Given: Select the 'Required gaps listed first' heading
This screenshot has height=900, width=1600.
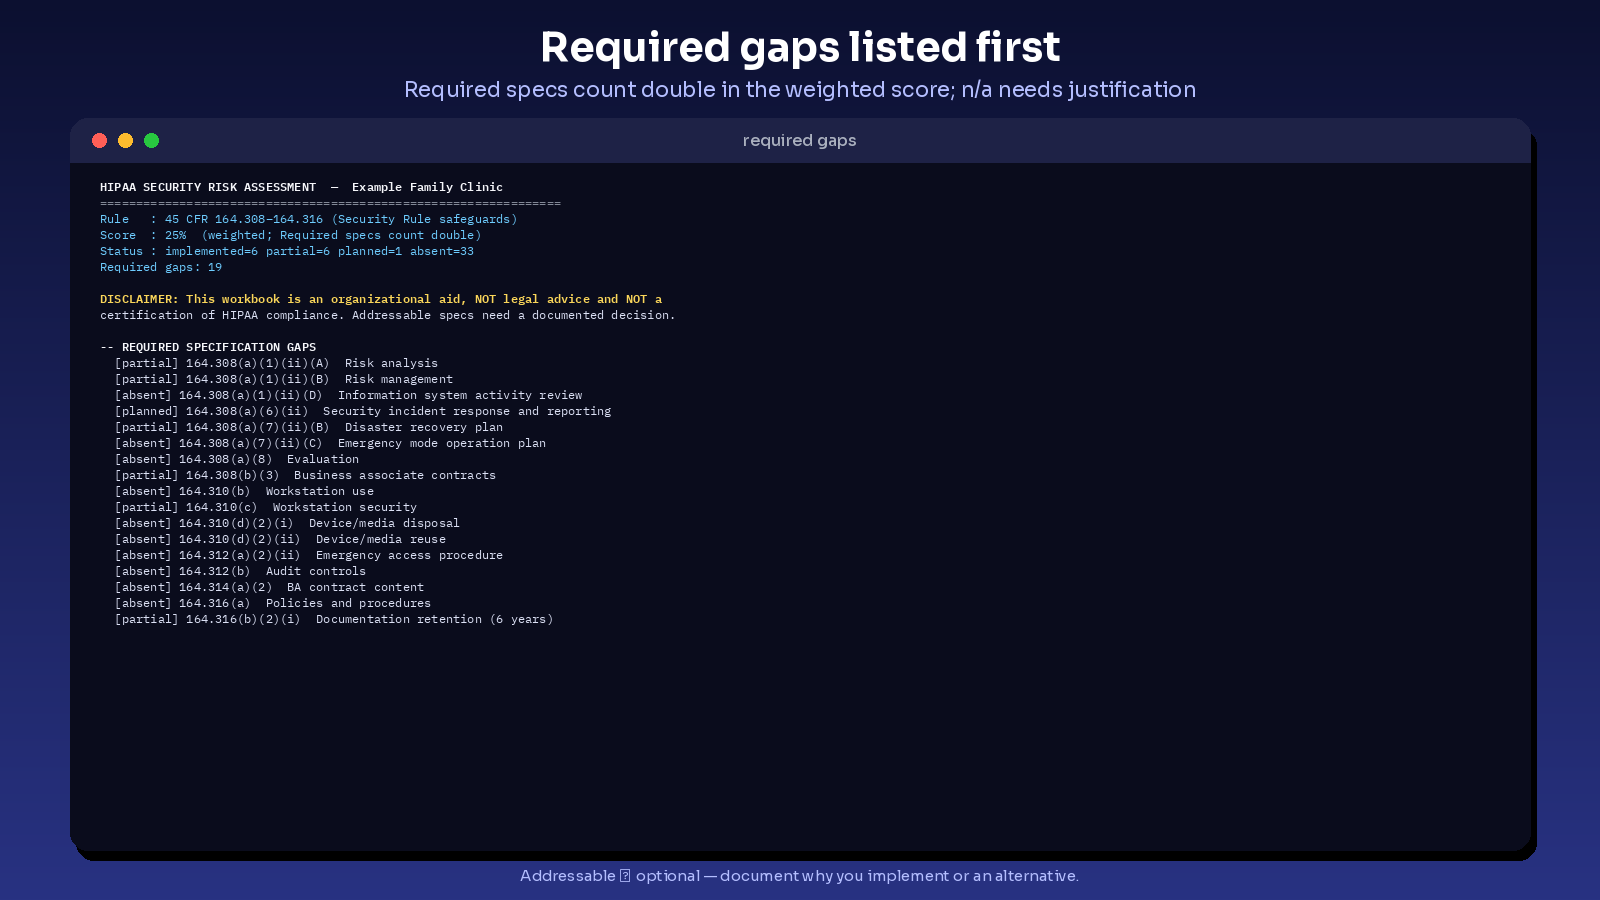Looking at the screenshot, I should [x=800, y=47].
